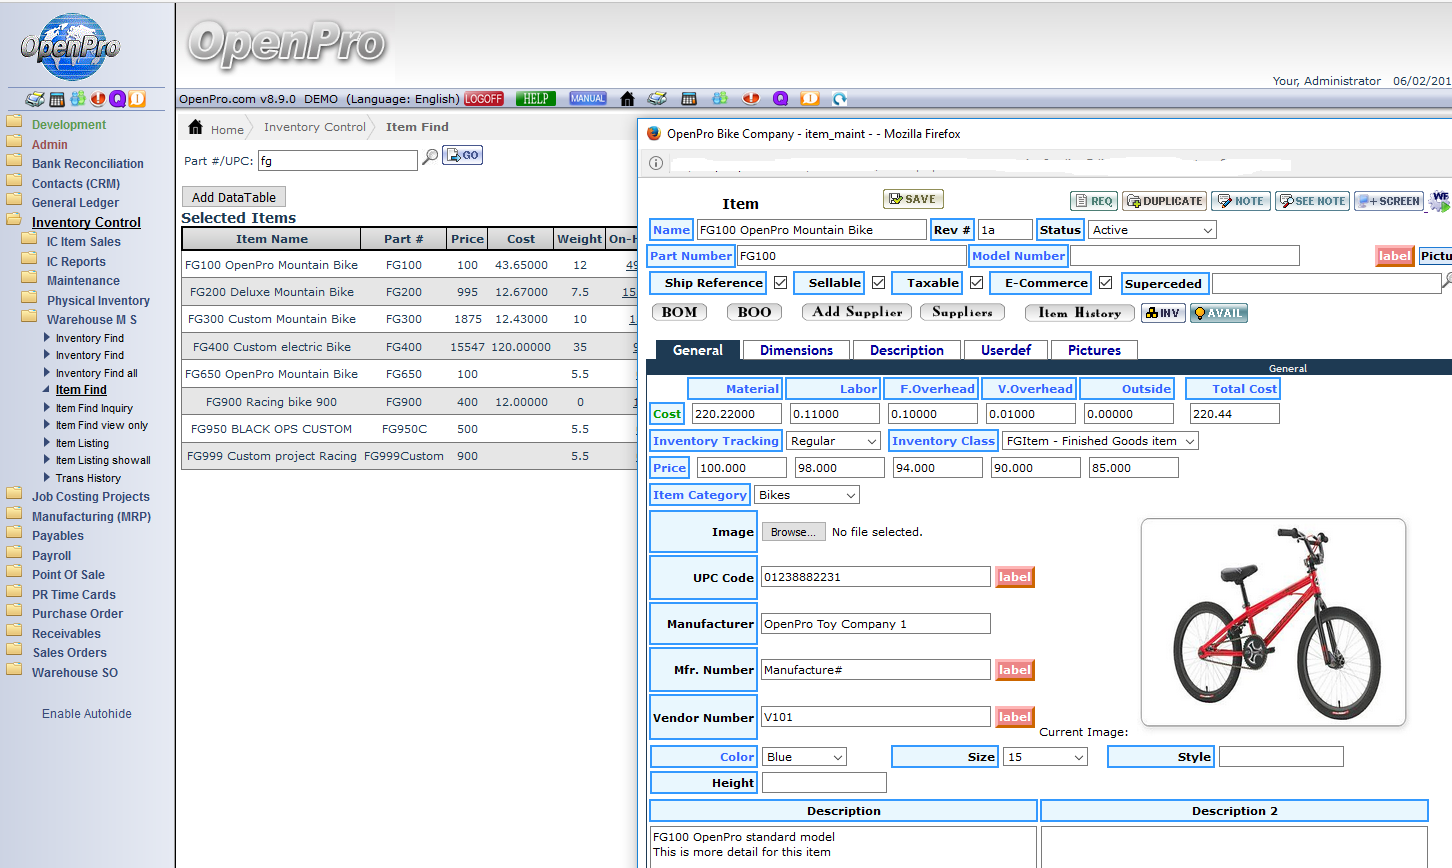Viewport: 1452px width, 868px height.
Task: Click the red alert icon atop the left sidebar
Action: (x=98, y=99)
